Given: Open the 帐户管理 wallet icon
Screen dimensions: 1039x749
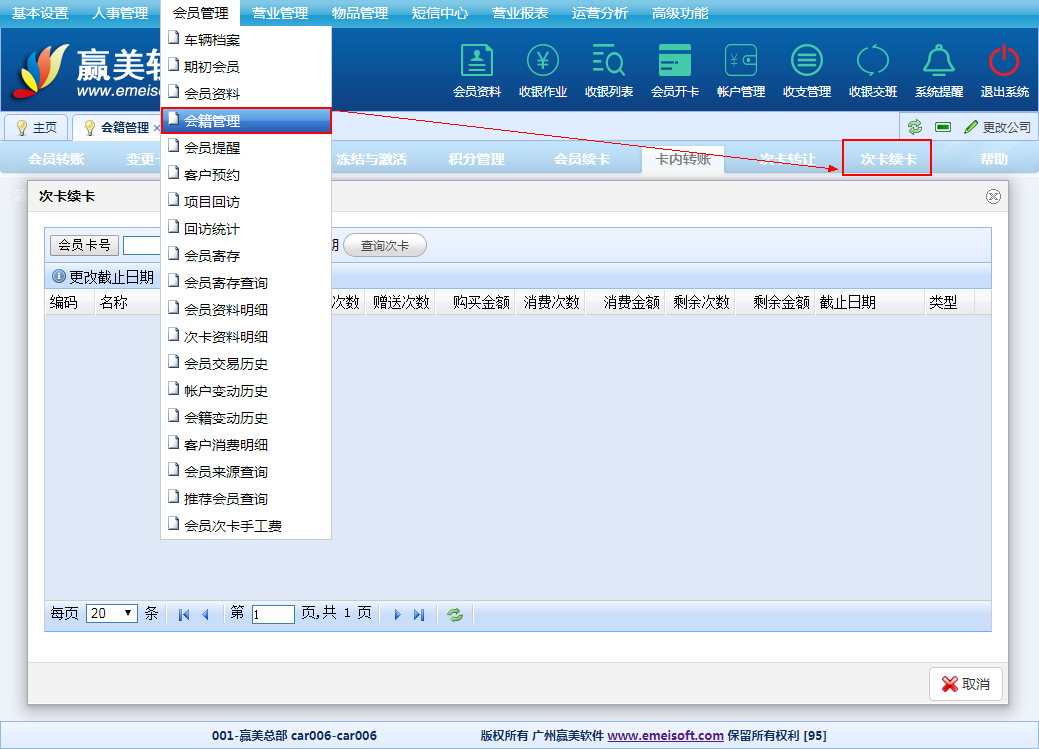Looking at the screenshot, I should coord(741,62).
